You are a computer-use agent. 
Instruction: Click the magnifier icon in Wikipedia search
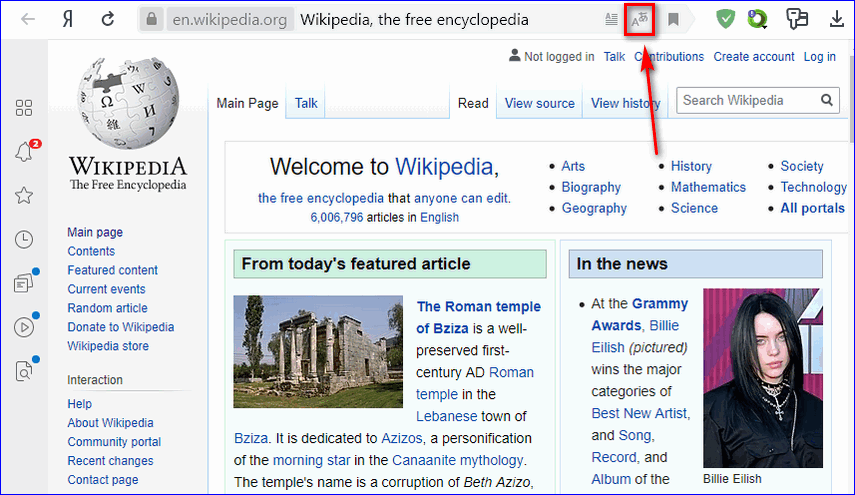tap(827, 100)
